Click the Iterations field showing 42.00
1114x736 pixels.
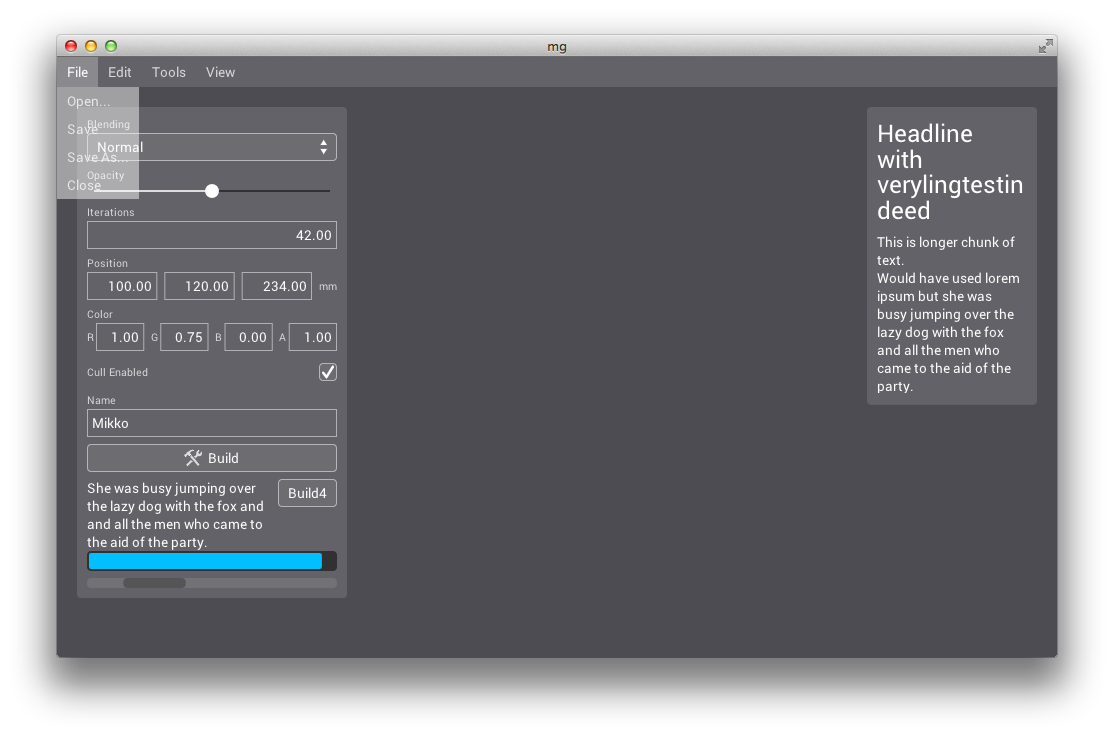[x=212, y=235]
